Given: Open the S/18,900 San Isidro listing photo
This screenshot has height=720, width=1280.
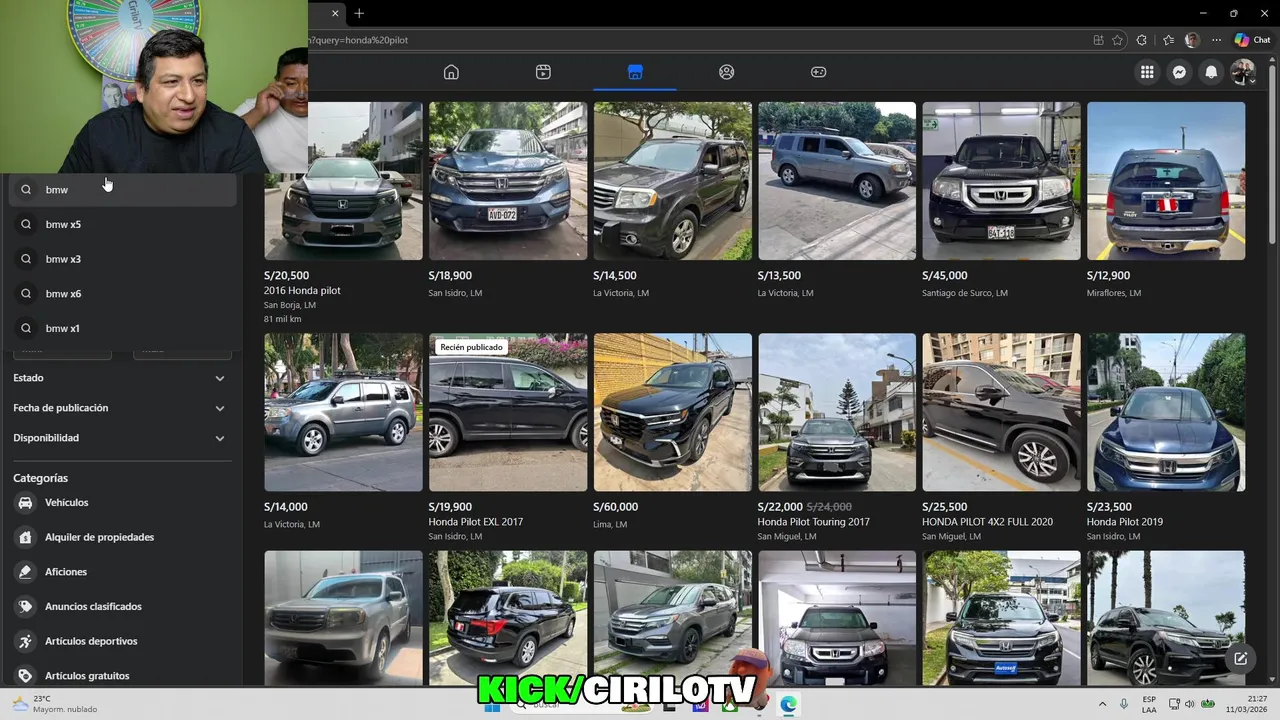Looking at the screenshot, I should click(508, 181).
